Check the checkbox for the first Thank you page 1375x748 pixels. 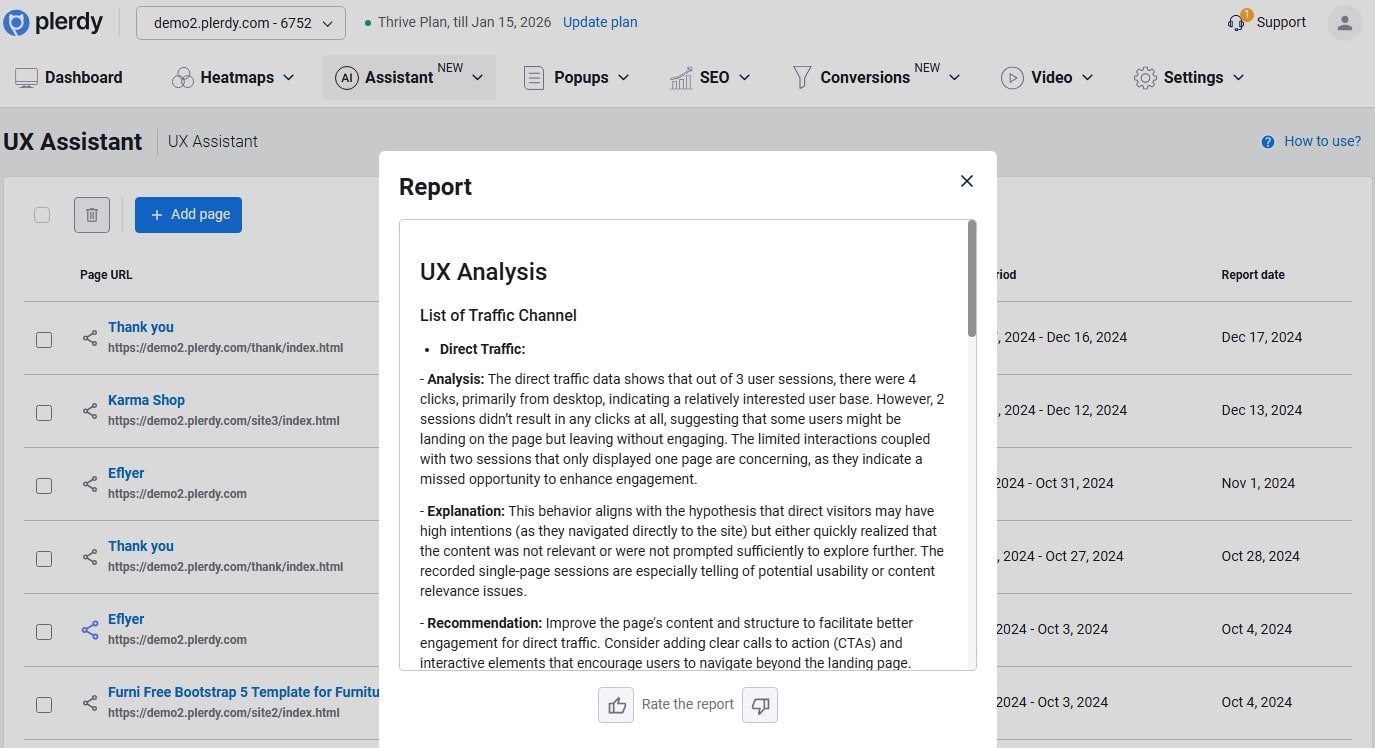coord(44,339)
